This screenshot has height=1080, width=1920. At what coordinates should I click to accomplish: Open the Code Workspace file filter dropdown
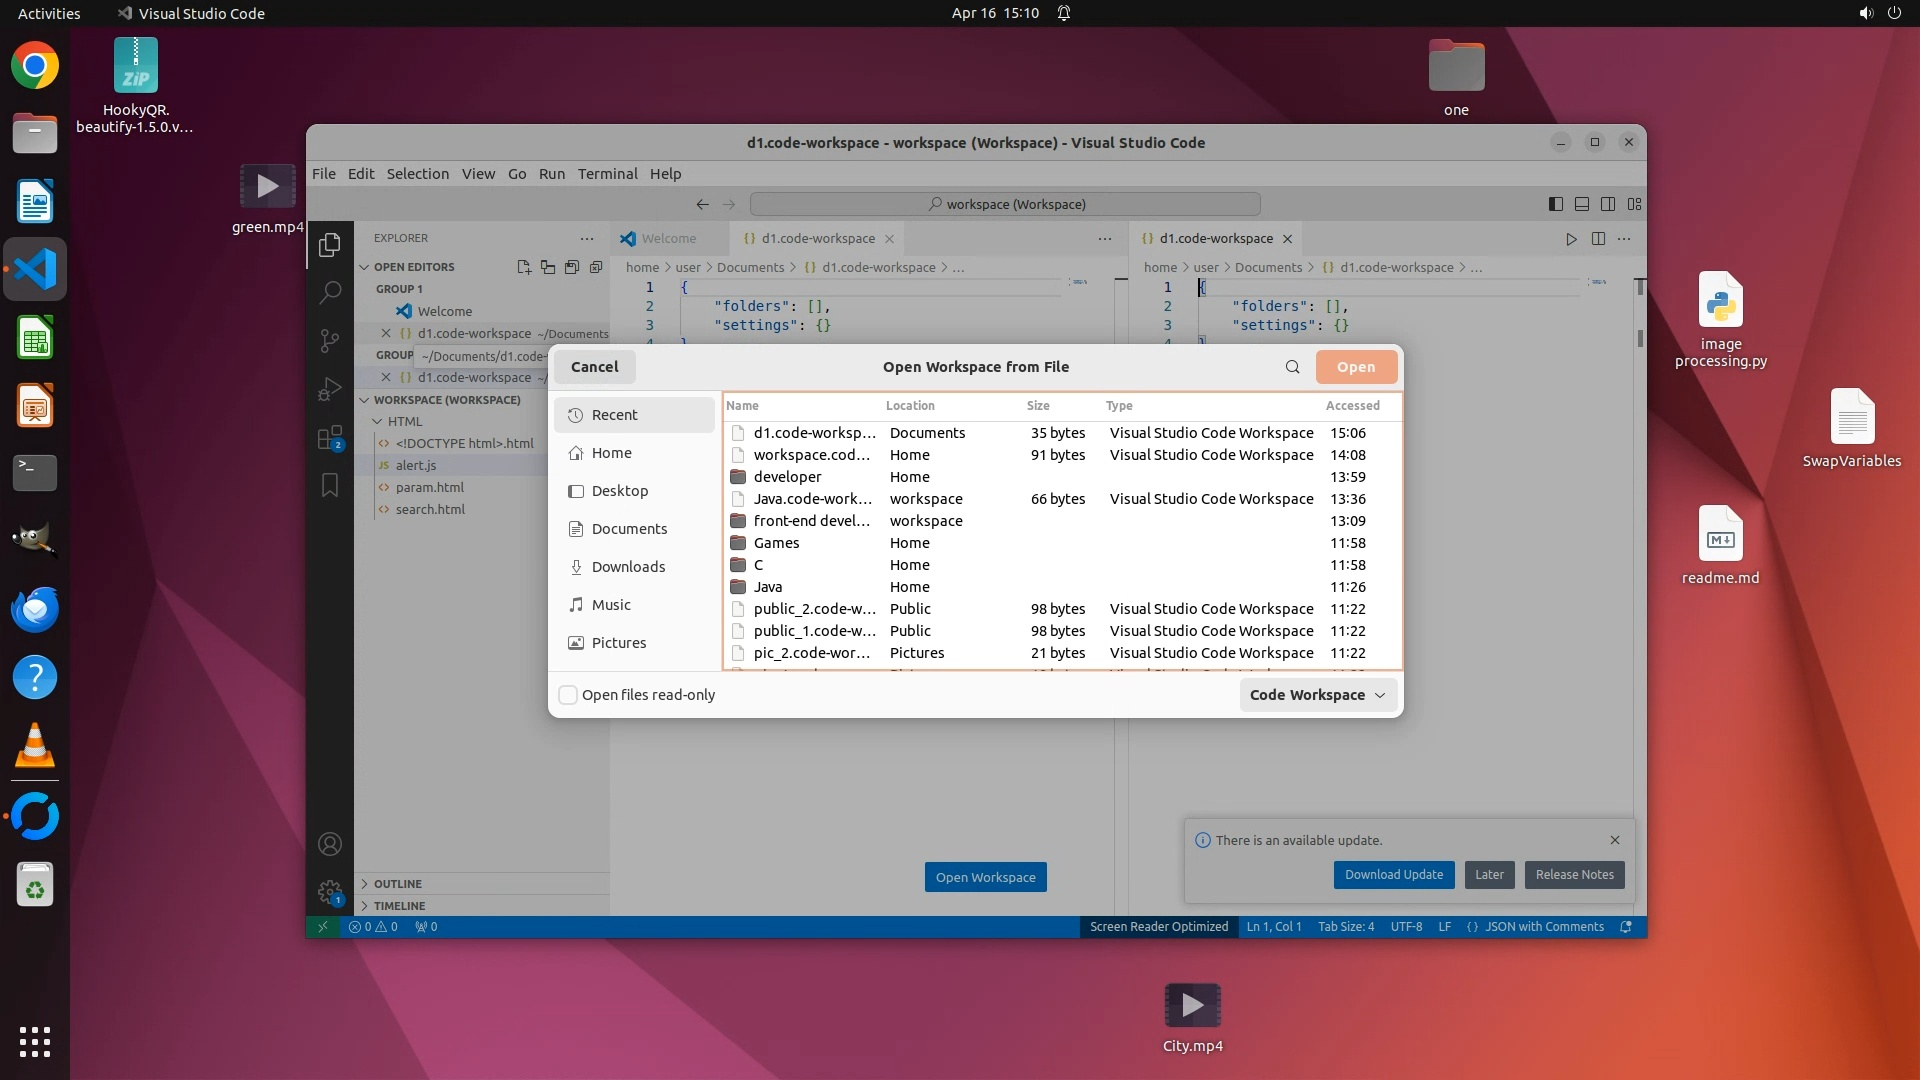pyautogui.click(x=1317, y=695)
